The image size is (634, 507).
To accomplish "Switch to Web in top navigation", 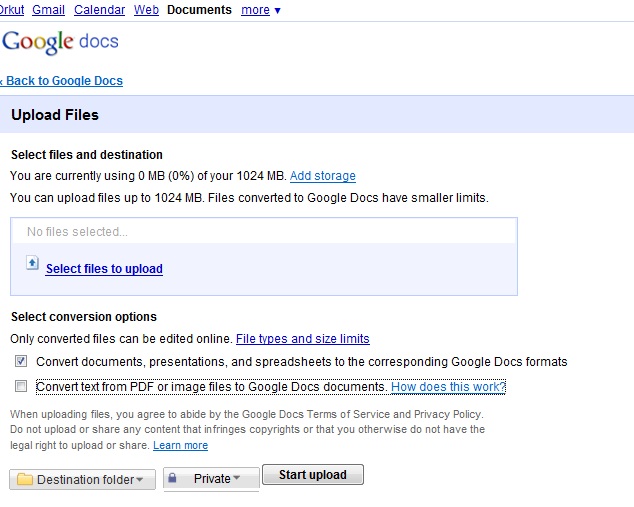I will pyautogui.click(x=146, y=10).
